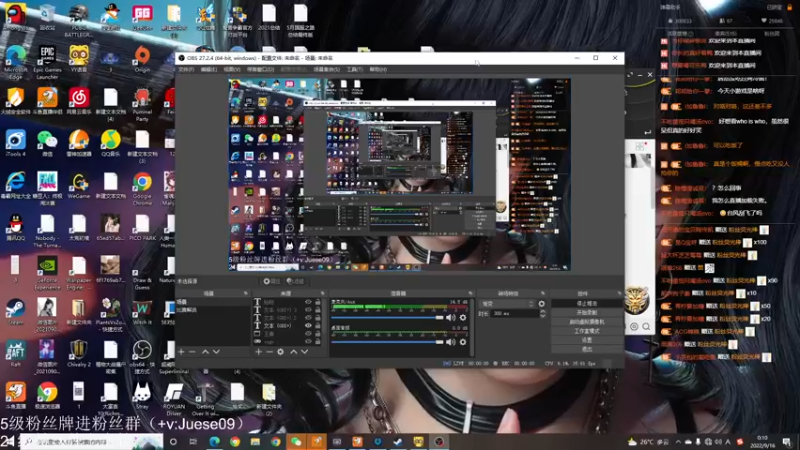This screenshot has width=800, height=450.
Task: Open Origin desktop icon
Action: pos(142,59)
